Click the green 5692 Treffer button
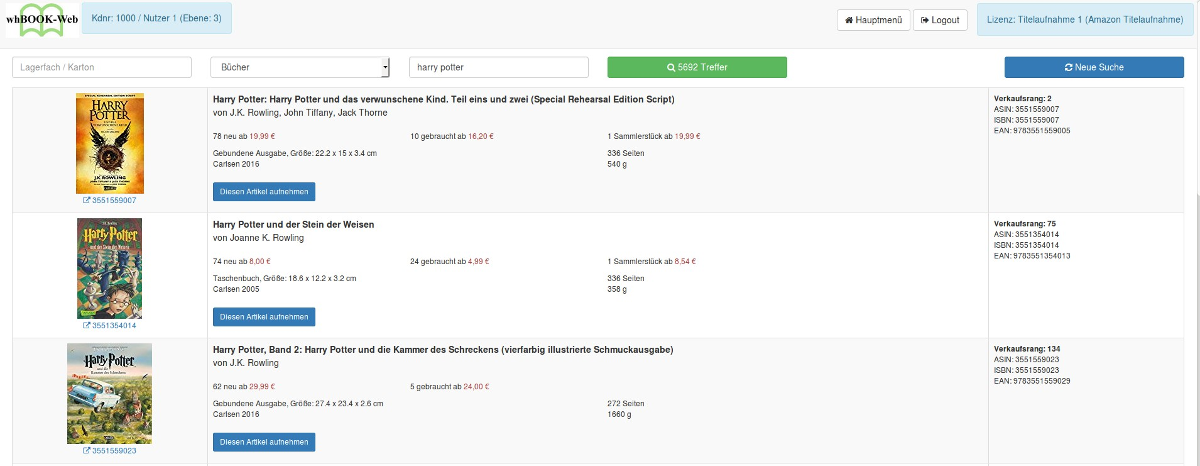The height and width of the screenshot is (466, 1200). click(x=697, y=67)
